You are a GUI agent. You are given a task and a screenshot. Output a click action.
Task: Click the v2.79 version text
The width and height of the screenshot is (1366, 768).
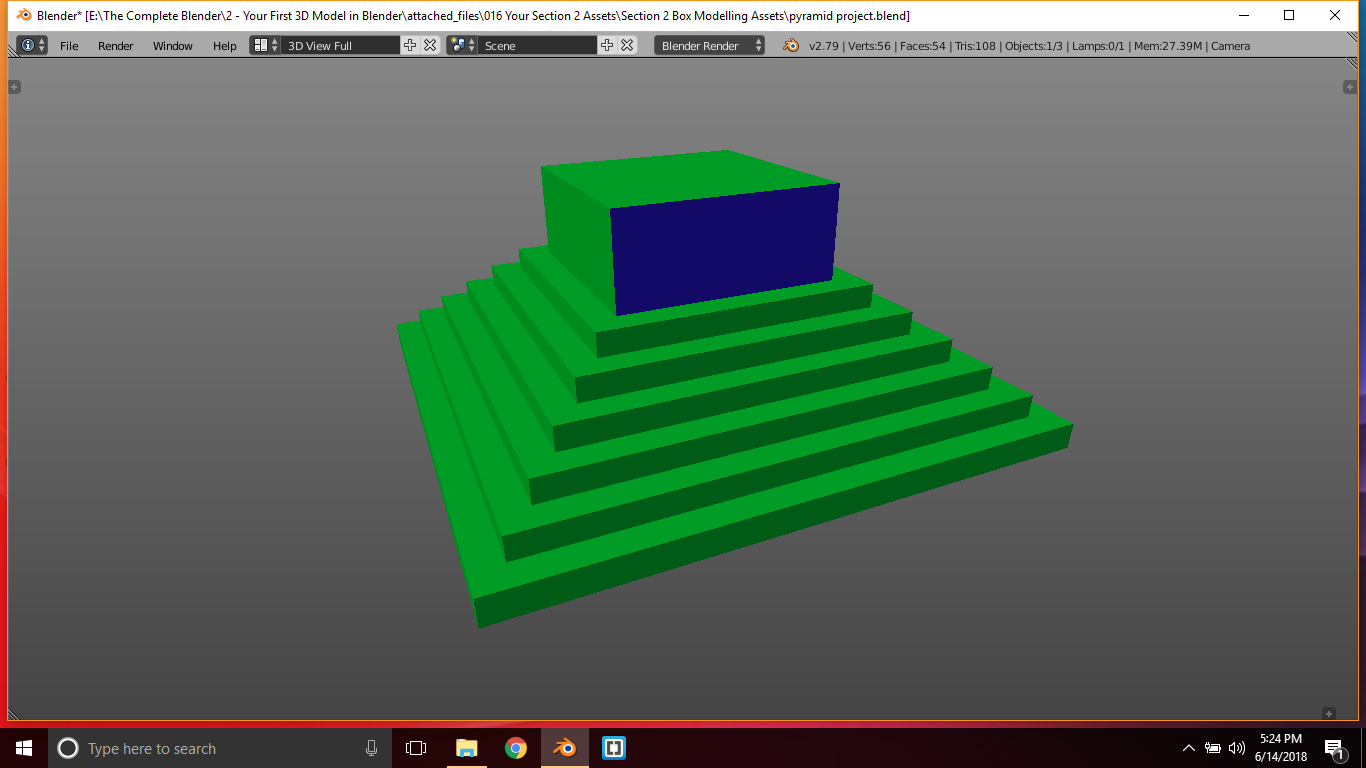(x=823, y=46)
